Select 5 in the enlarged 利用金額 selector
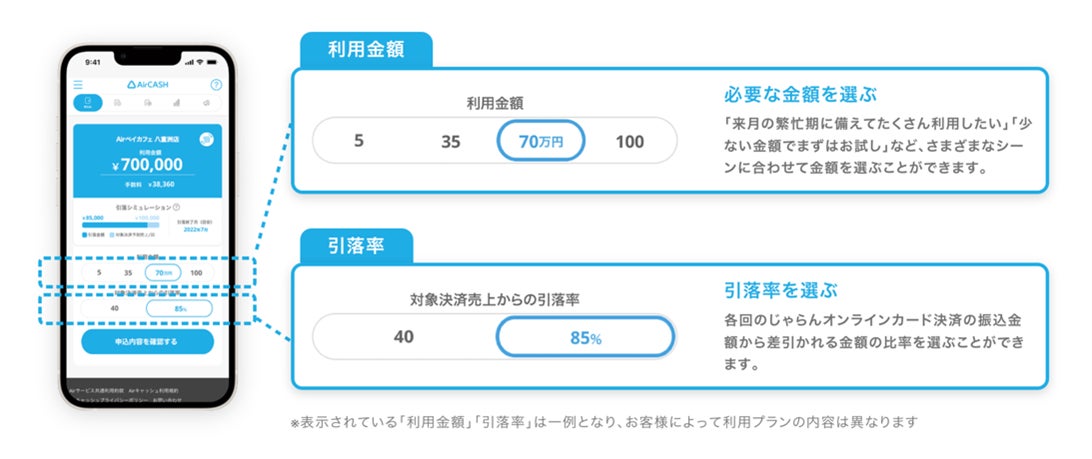The height and width of the screenshot is (459, 1092). click(359, 142)
